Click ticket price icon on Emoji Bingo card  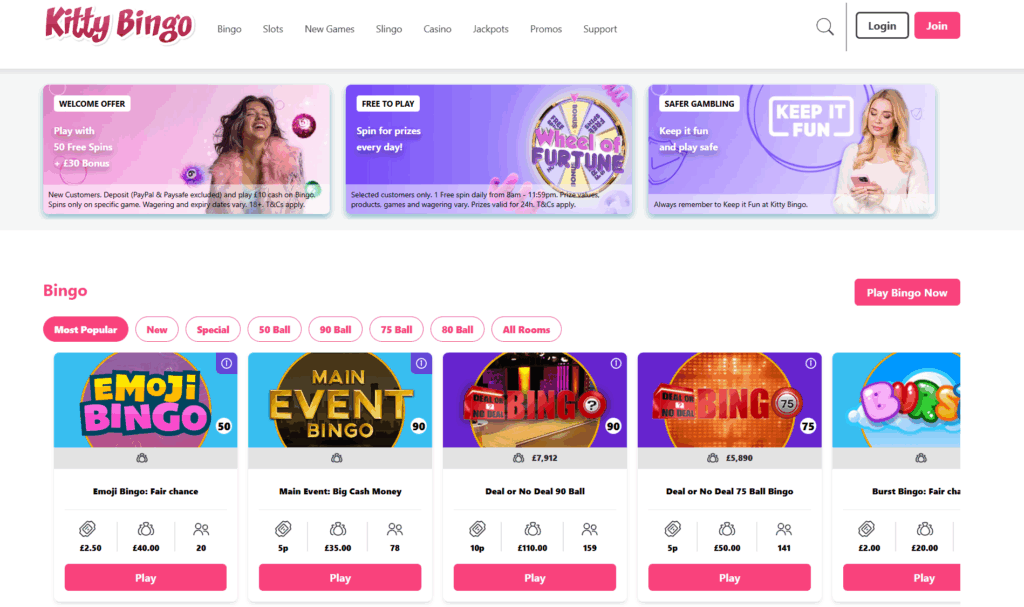pos(88,529)
